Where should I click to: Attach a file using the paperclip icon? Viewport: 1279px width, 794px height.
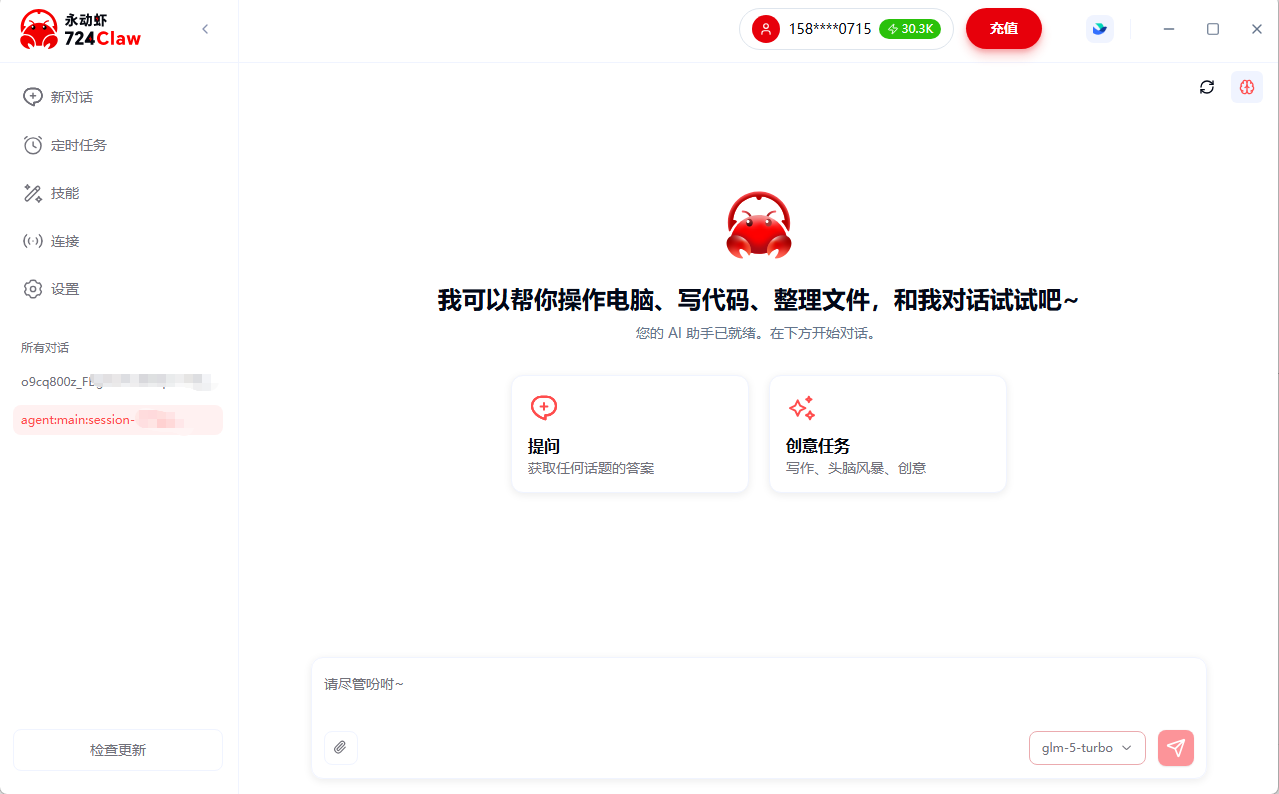pos(340,747)
